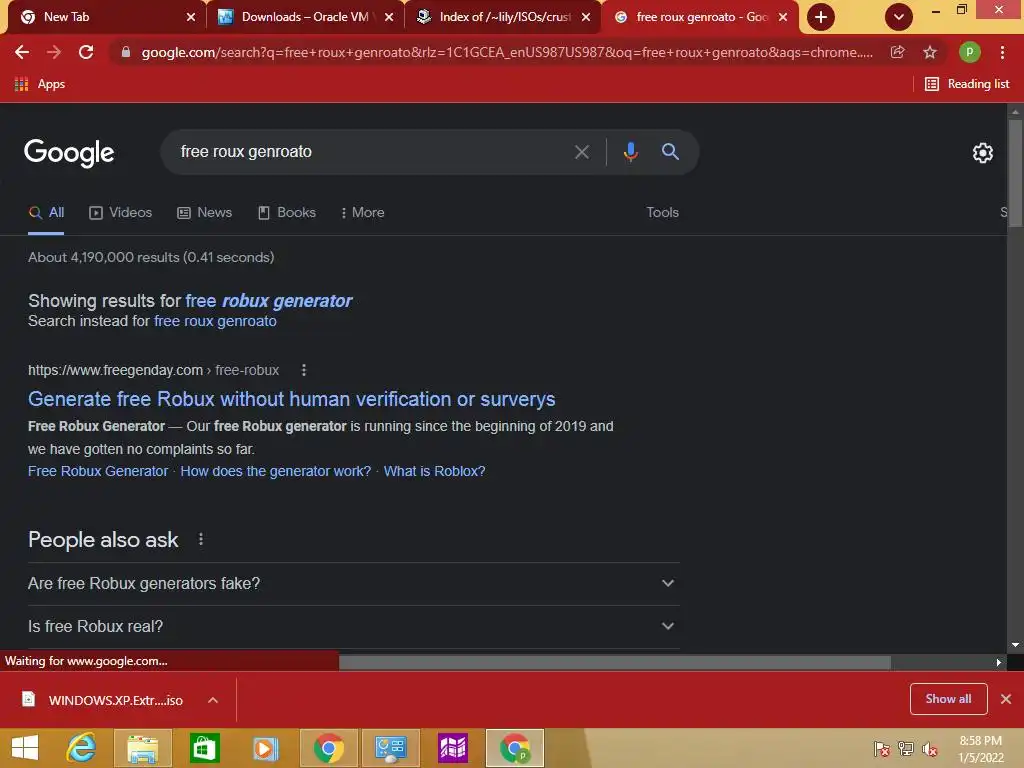Open first Chrome taskbar icon

(x=328, y=748)
